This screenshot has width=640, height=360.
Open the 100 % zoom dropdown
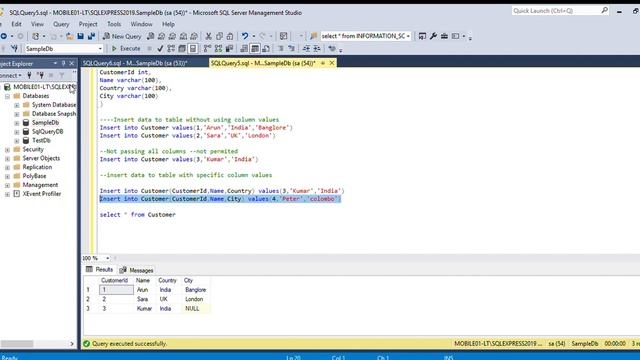(x=107, y=258)
